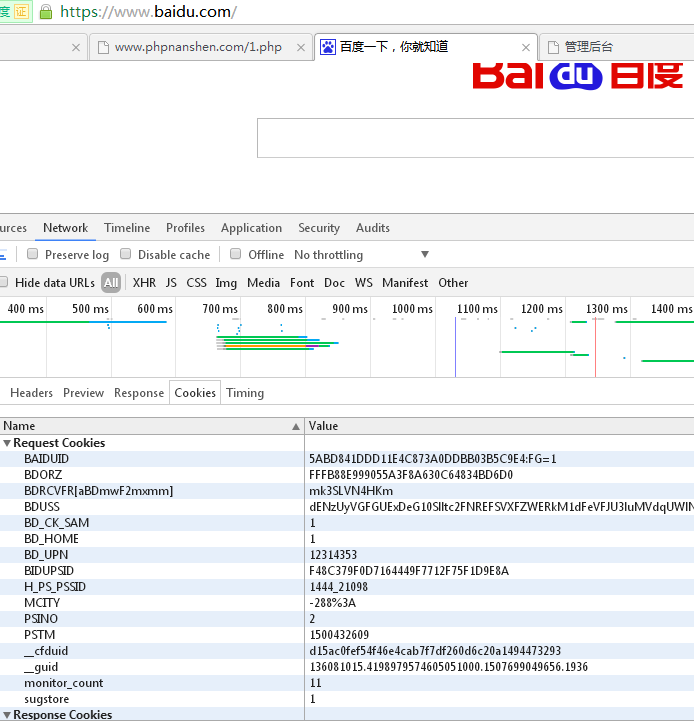Select the Cookies tab
Viewport: 694px width, 721px height.
[x=195, y=393]
